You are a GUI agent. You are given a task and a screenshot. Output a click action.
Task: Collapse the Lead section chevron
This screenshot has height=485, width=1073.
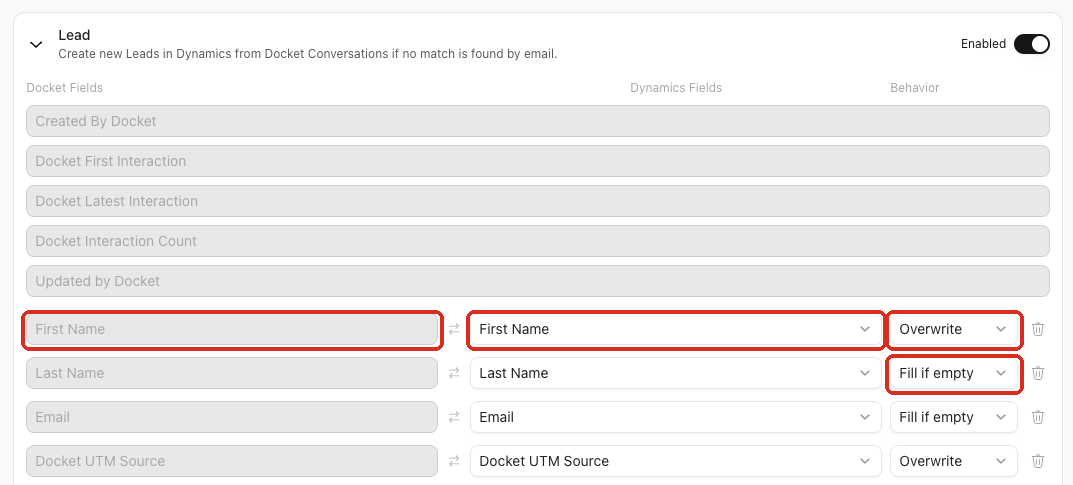point(36,44)
